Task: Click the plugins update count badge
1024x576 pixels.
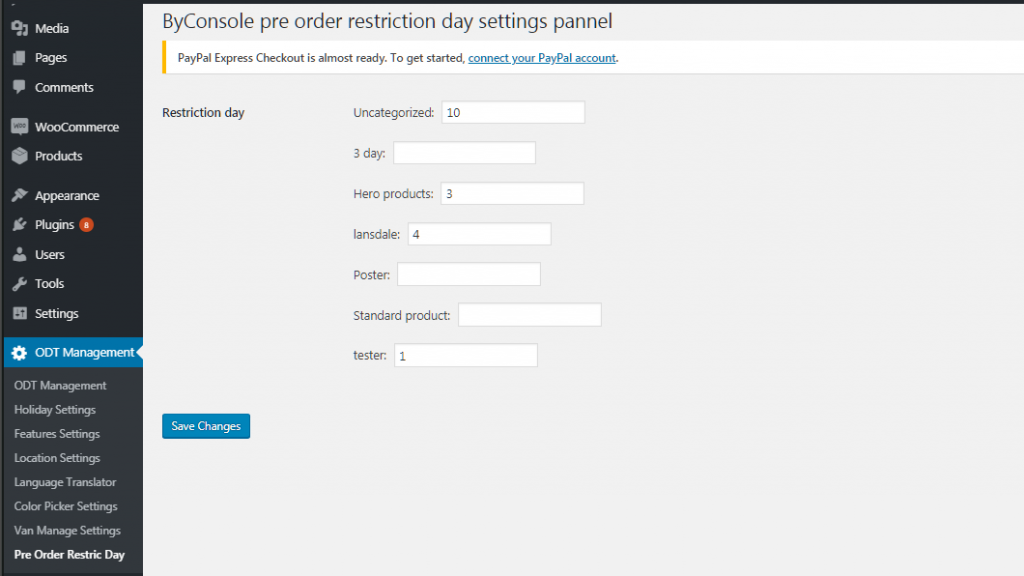Action: 86,225
